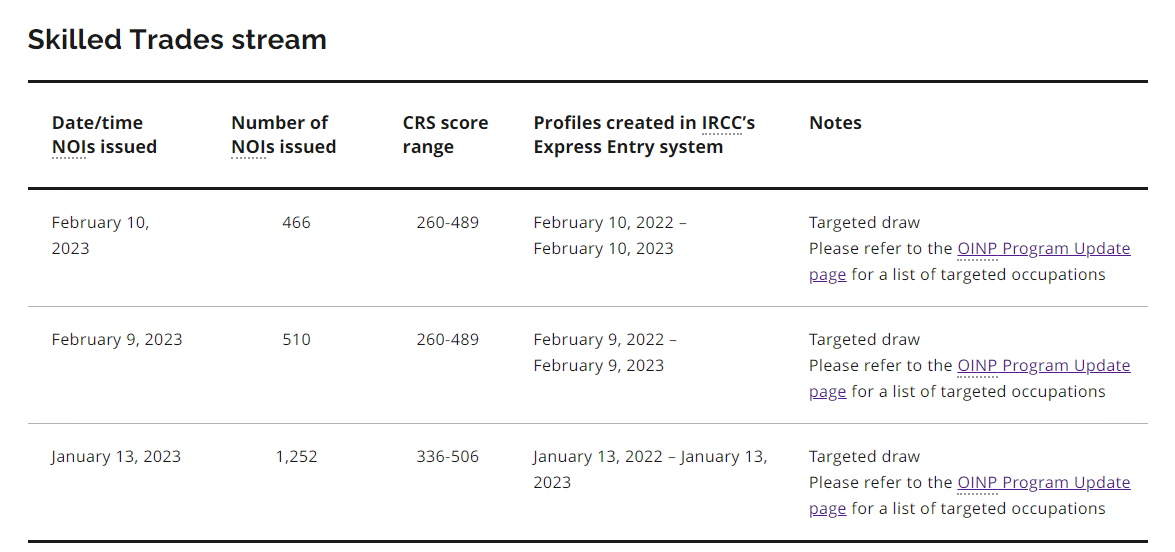Click the January 13, 2022 profile date range
Screen dimensions: 1175x552
point(649,469)
